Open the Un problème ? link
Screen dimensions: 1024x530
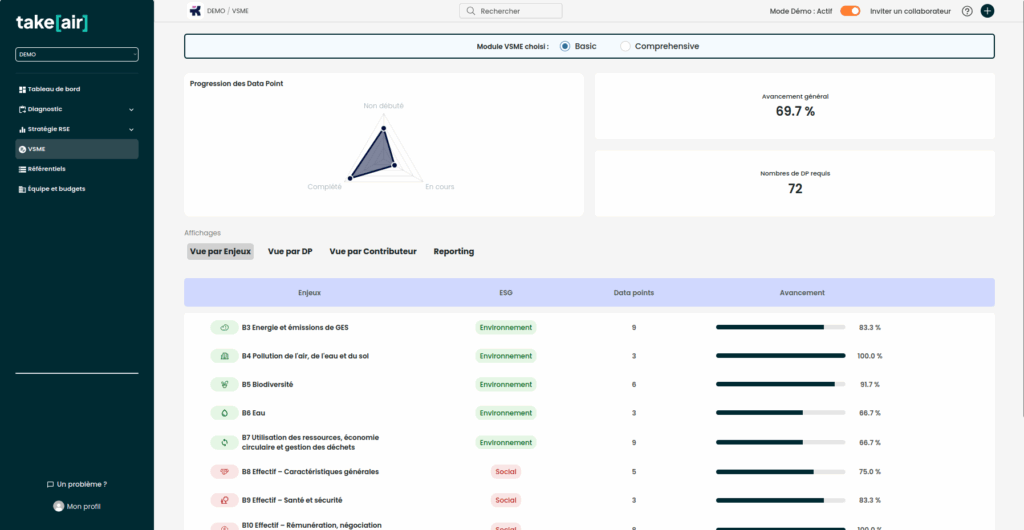pos(77,484)
